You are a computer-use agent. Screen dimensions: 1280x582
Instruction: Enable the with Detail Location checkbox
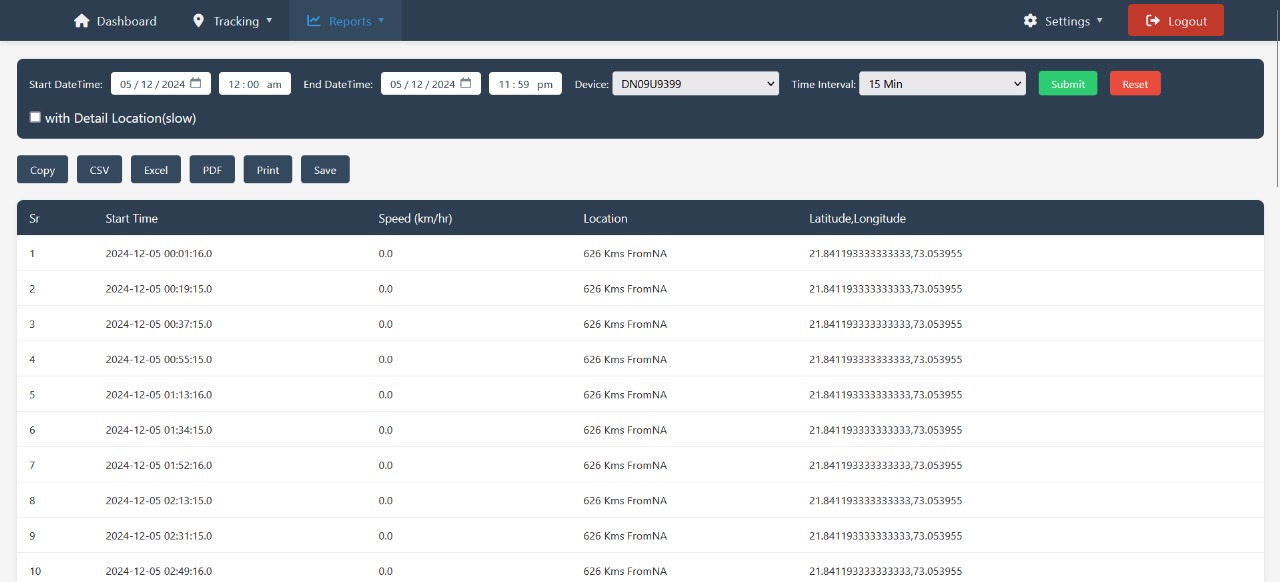coord(35,117)
